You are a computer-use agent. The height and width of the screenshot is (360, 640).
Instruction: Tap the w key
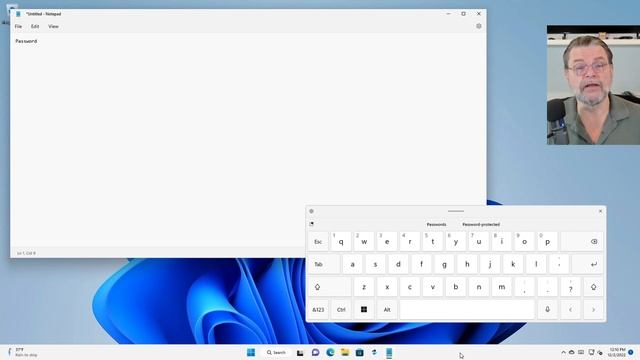click(x=364, y=242)
